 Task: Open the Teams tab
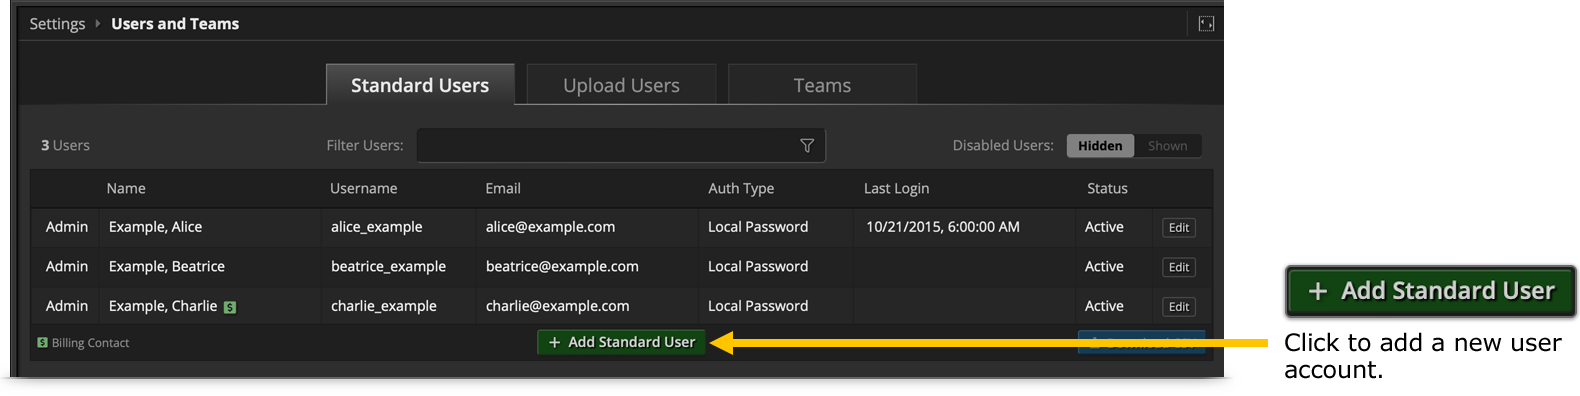822,85
